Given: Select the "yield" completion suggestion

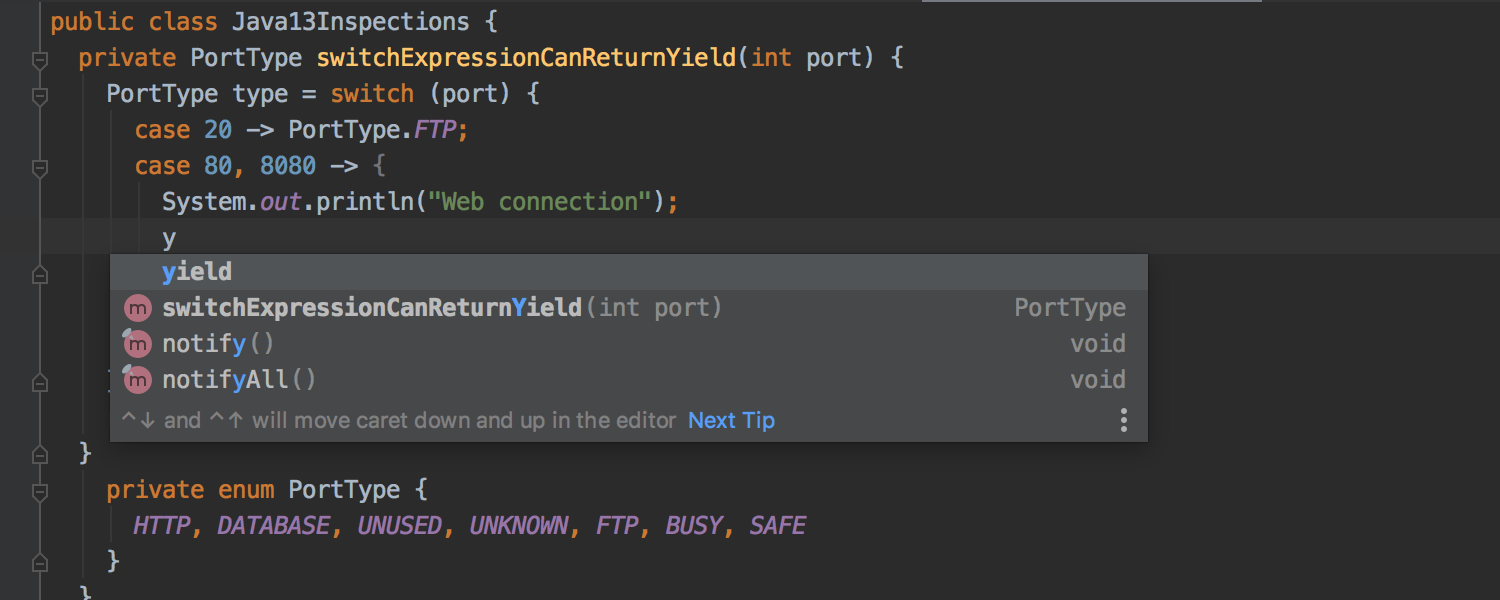Looking at the screenshot, I should click(196, 271).
